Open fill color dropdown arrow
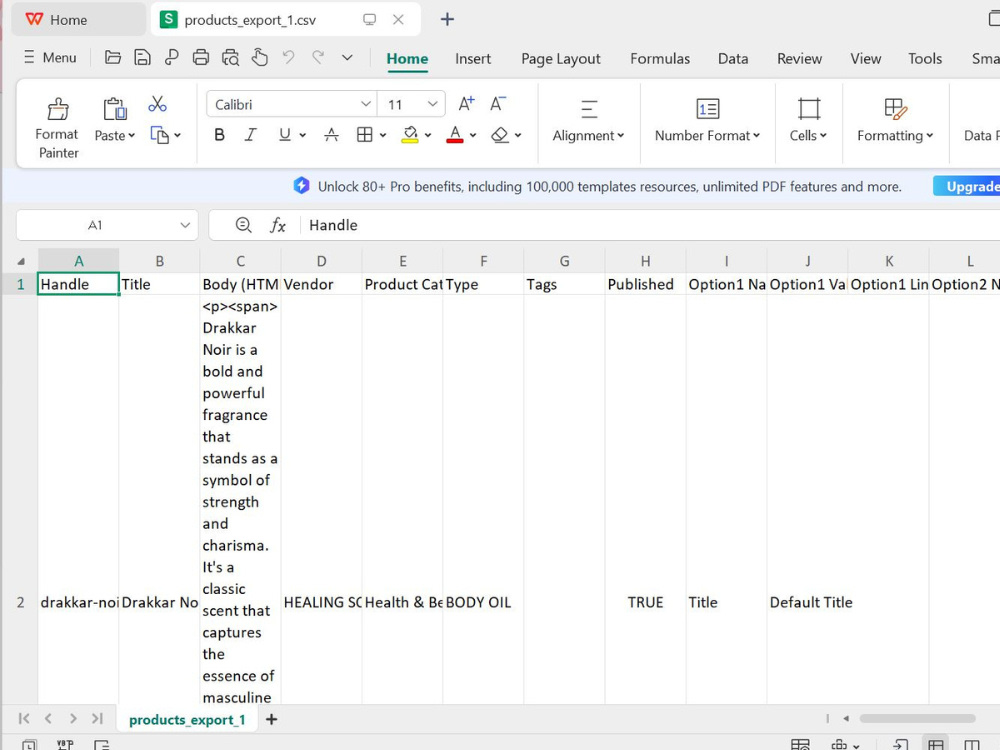Screen dimensions: 1000x750 (428, 135)
